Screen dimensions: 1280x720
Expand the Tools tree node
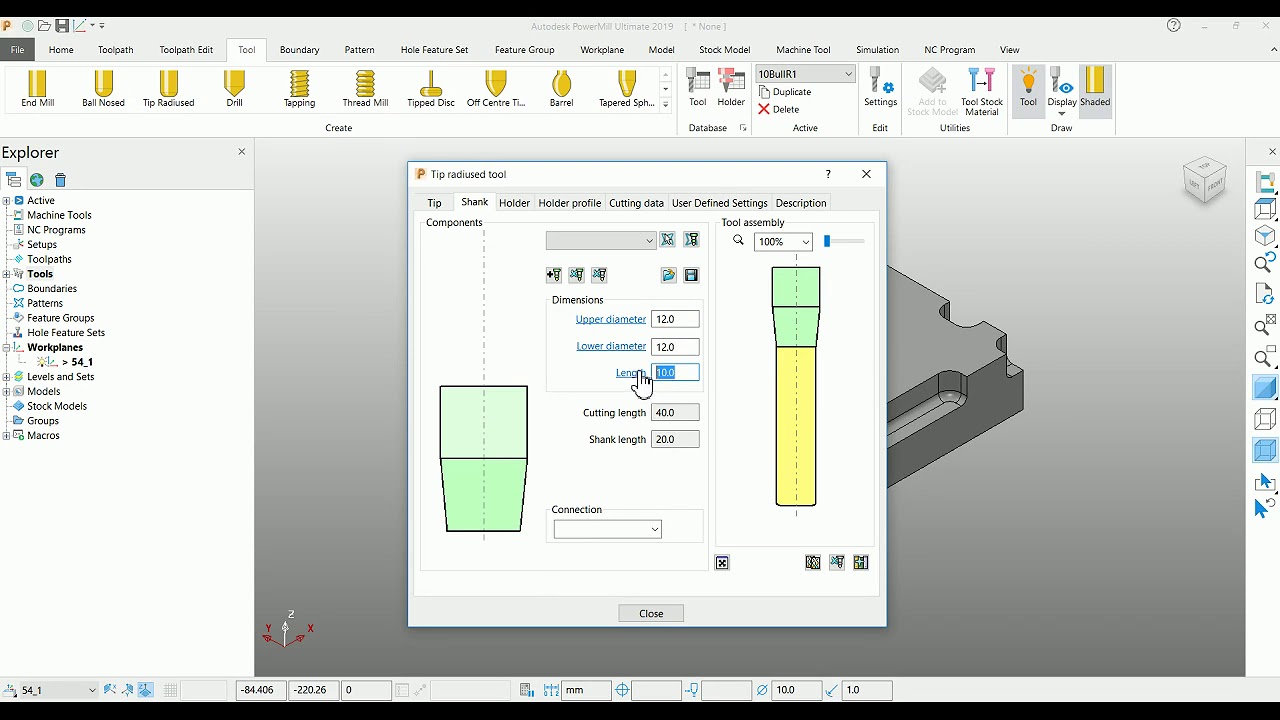tap(7, 274)
